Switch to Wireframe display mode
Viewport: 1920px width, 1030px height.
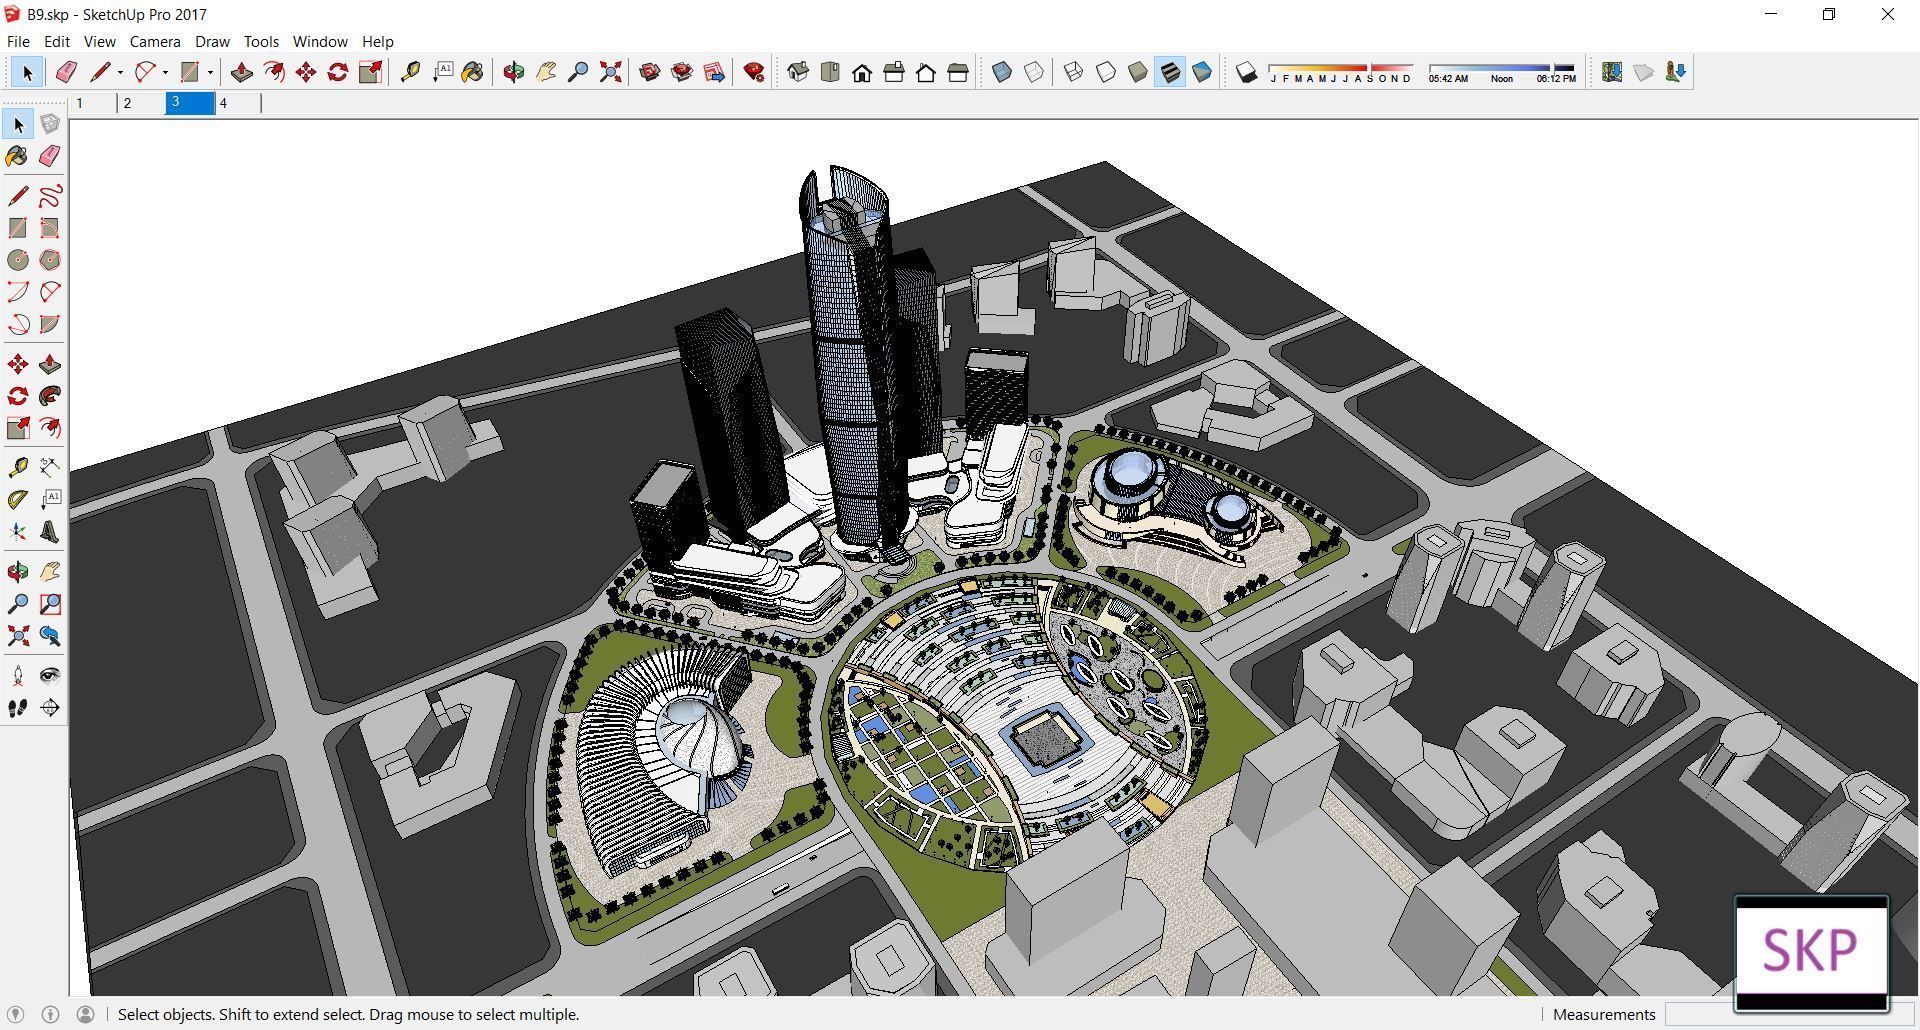tap(1072, 72)
